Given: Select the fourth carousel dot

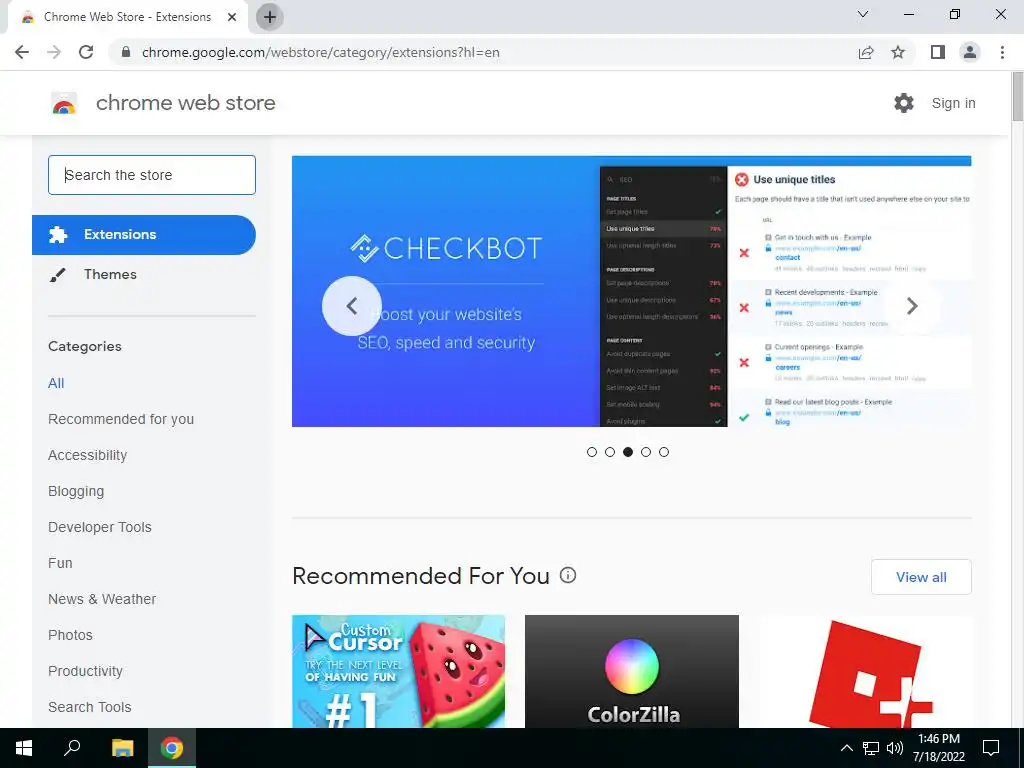Looking at the screenshot, I should [x=646, y=452].
